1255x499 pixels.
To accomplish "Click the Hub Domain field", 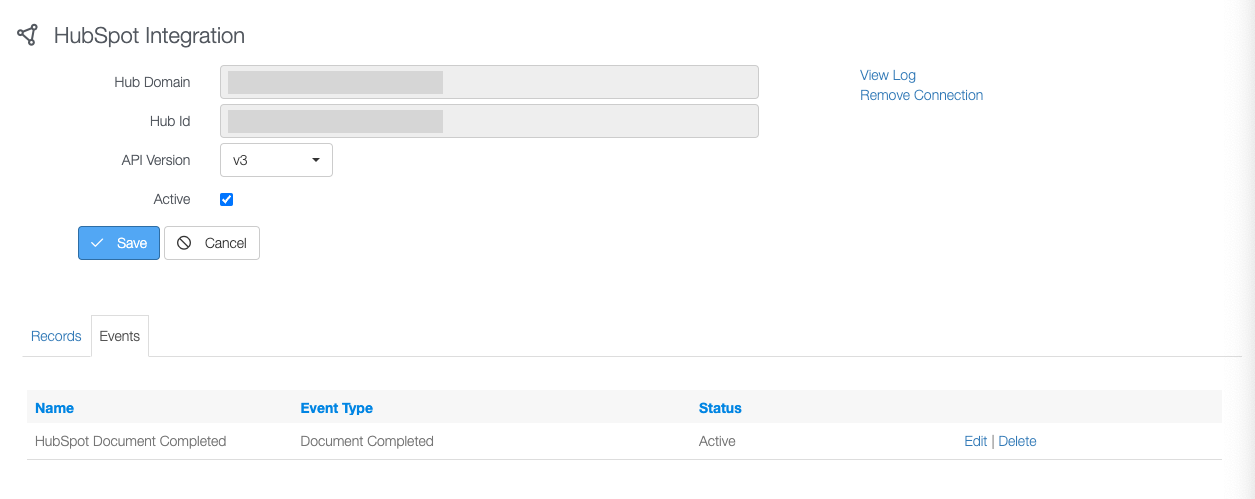I will coord(489,82).
